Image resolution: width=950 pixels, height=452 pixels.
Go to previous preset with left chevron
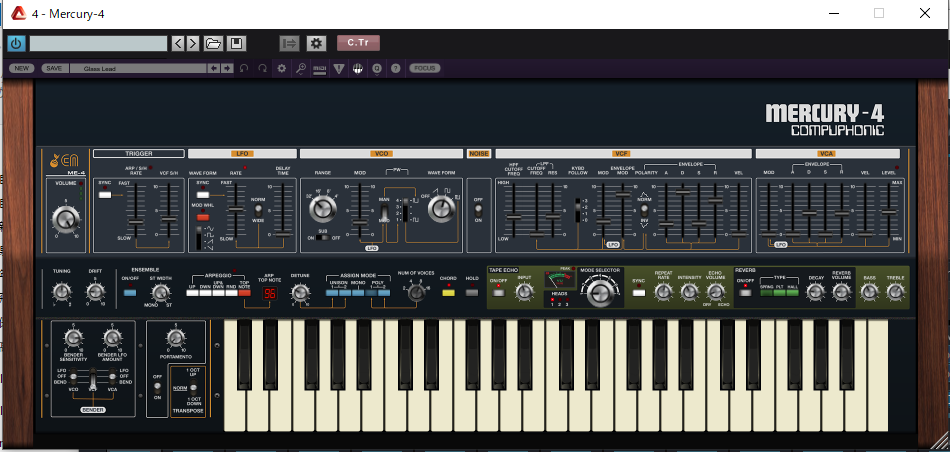click(178, 44)
